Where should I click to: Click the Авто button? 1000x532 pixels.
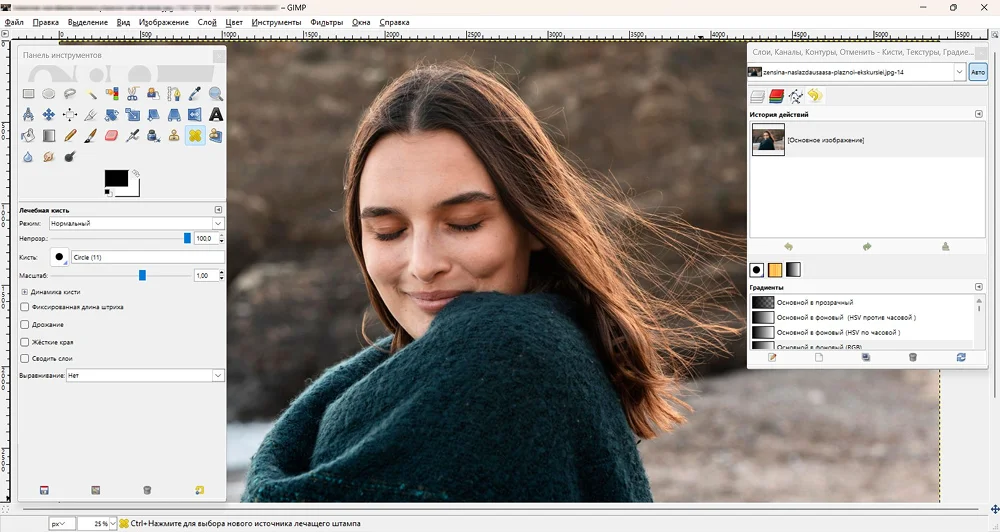click(x=977, y=72)
